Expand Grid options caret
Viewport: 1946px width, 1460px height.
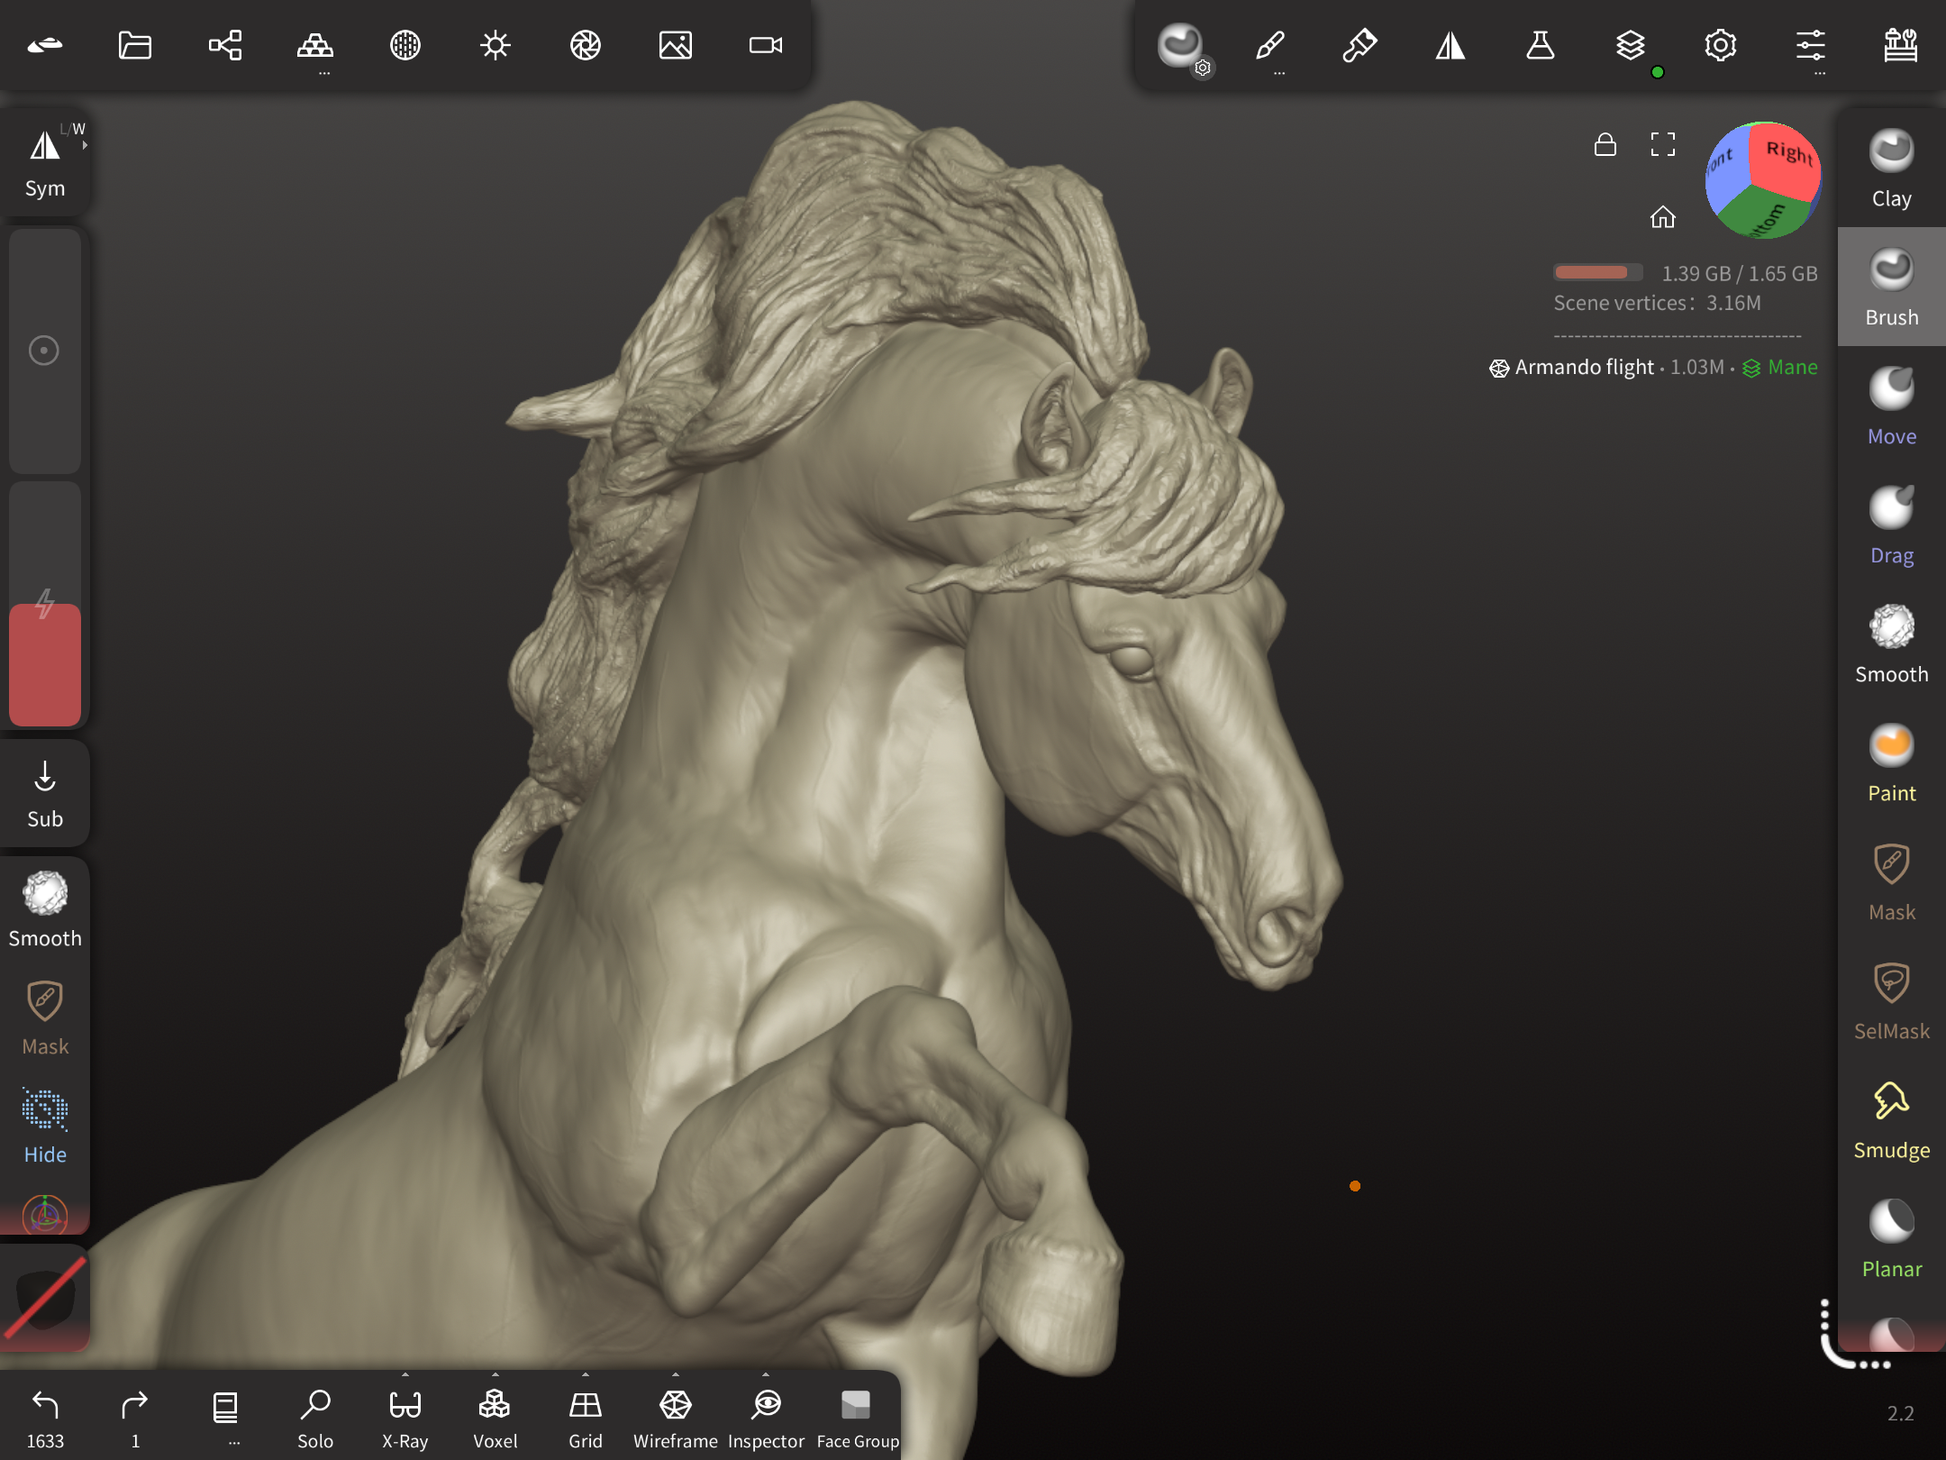click(x=585, y=1375)
